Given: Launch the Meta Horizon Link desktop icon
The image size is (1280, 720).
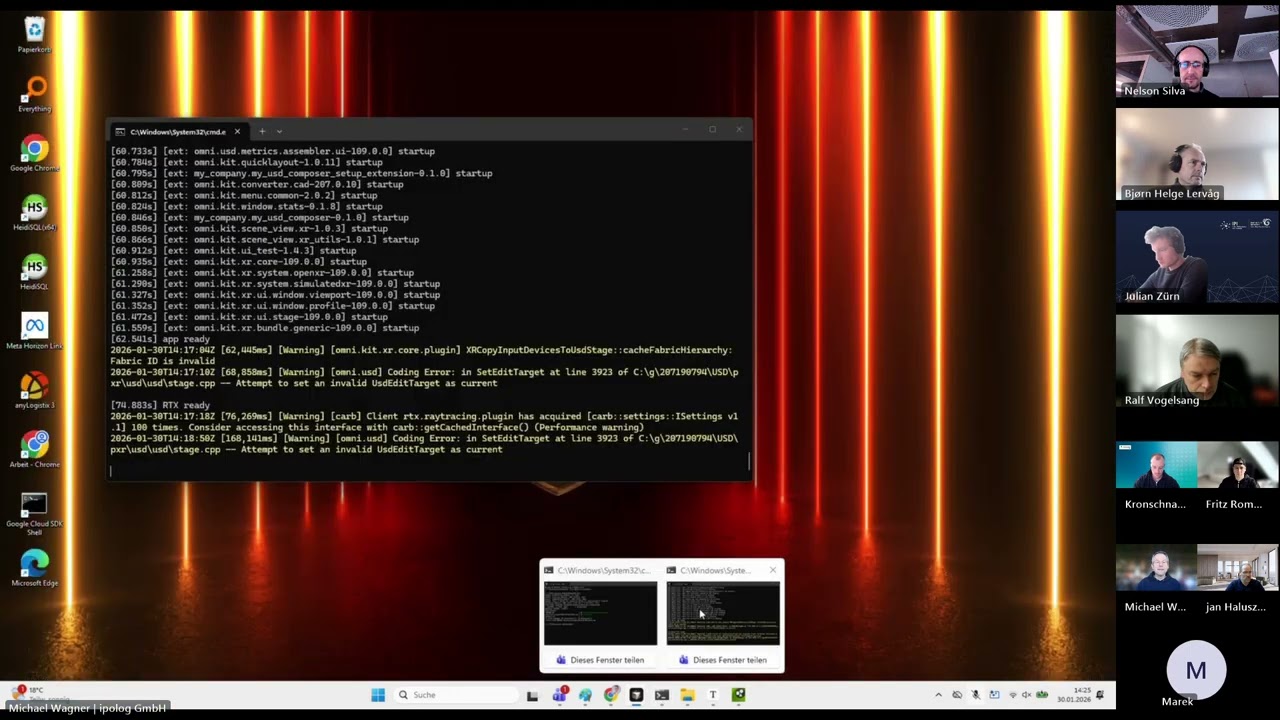Looking at the screenshot, I should coord(34,331).
